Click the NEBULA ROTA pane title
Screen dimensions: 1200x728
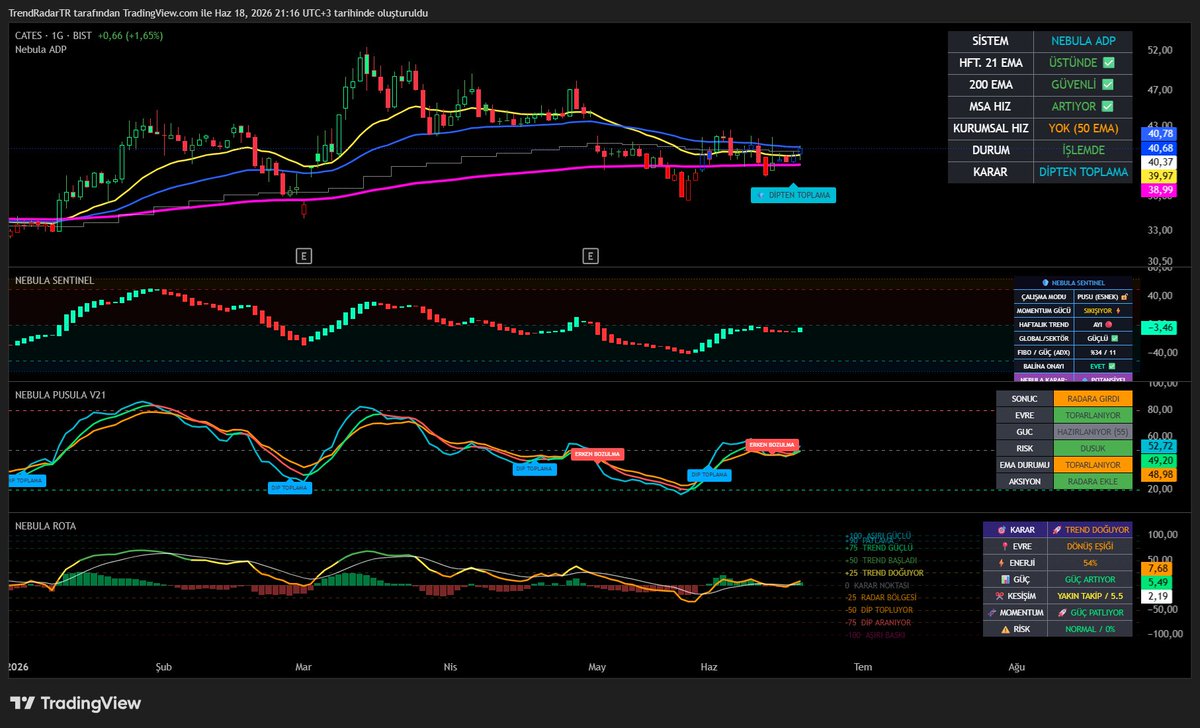click(x=45, y=526)
